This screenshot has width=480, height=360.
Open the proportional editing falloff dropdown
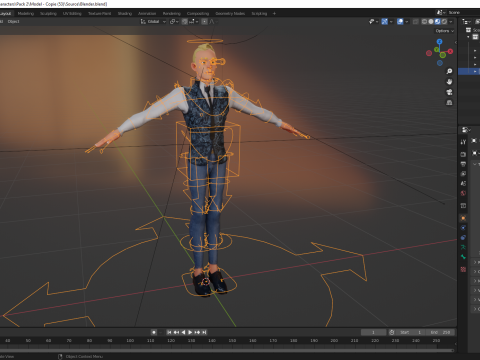tap(213, 21)
